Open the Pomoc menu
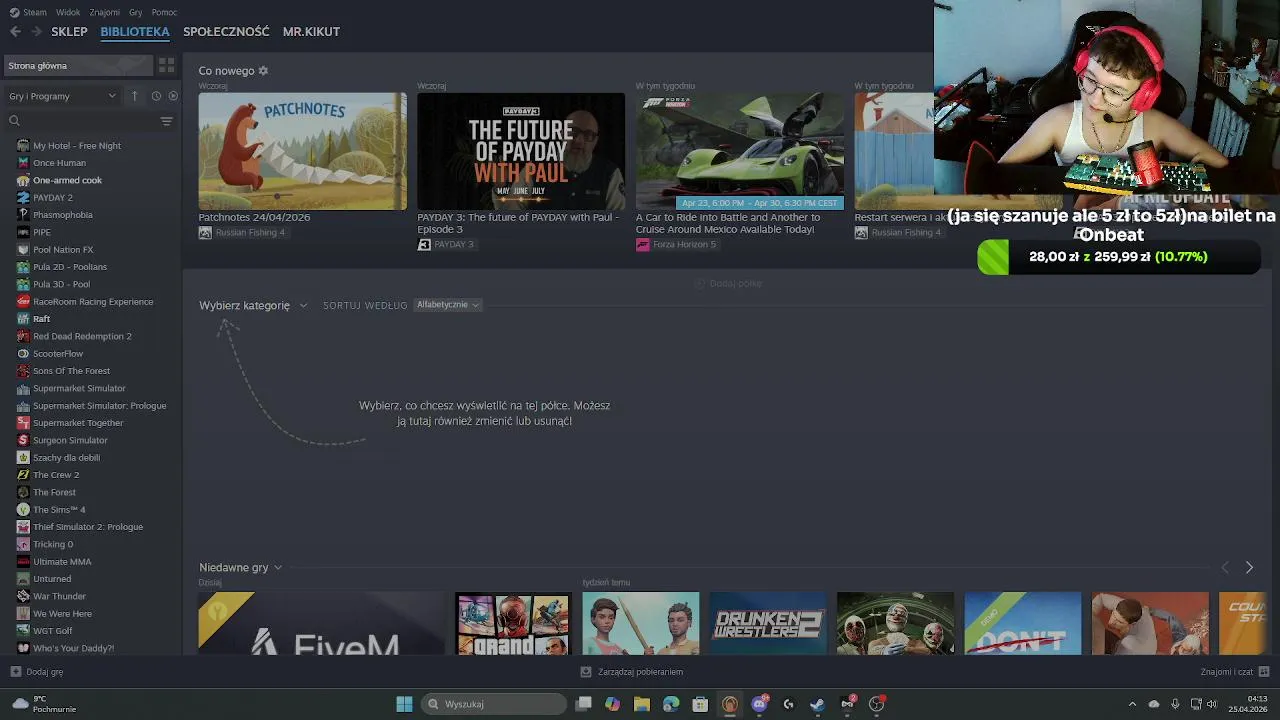1280x720 pixels. 164,12
